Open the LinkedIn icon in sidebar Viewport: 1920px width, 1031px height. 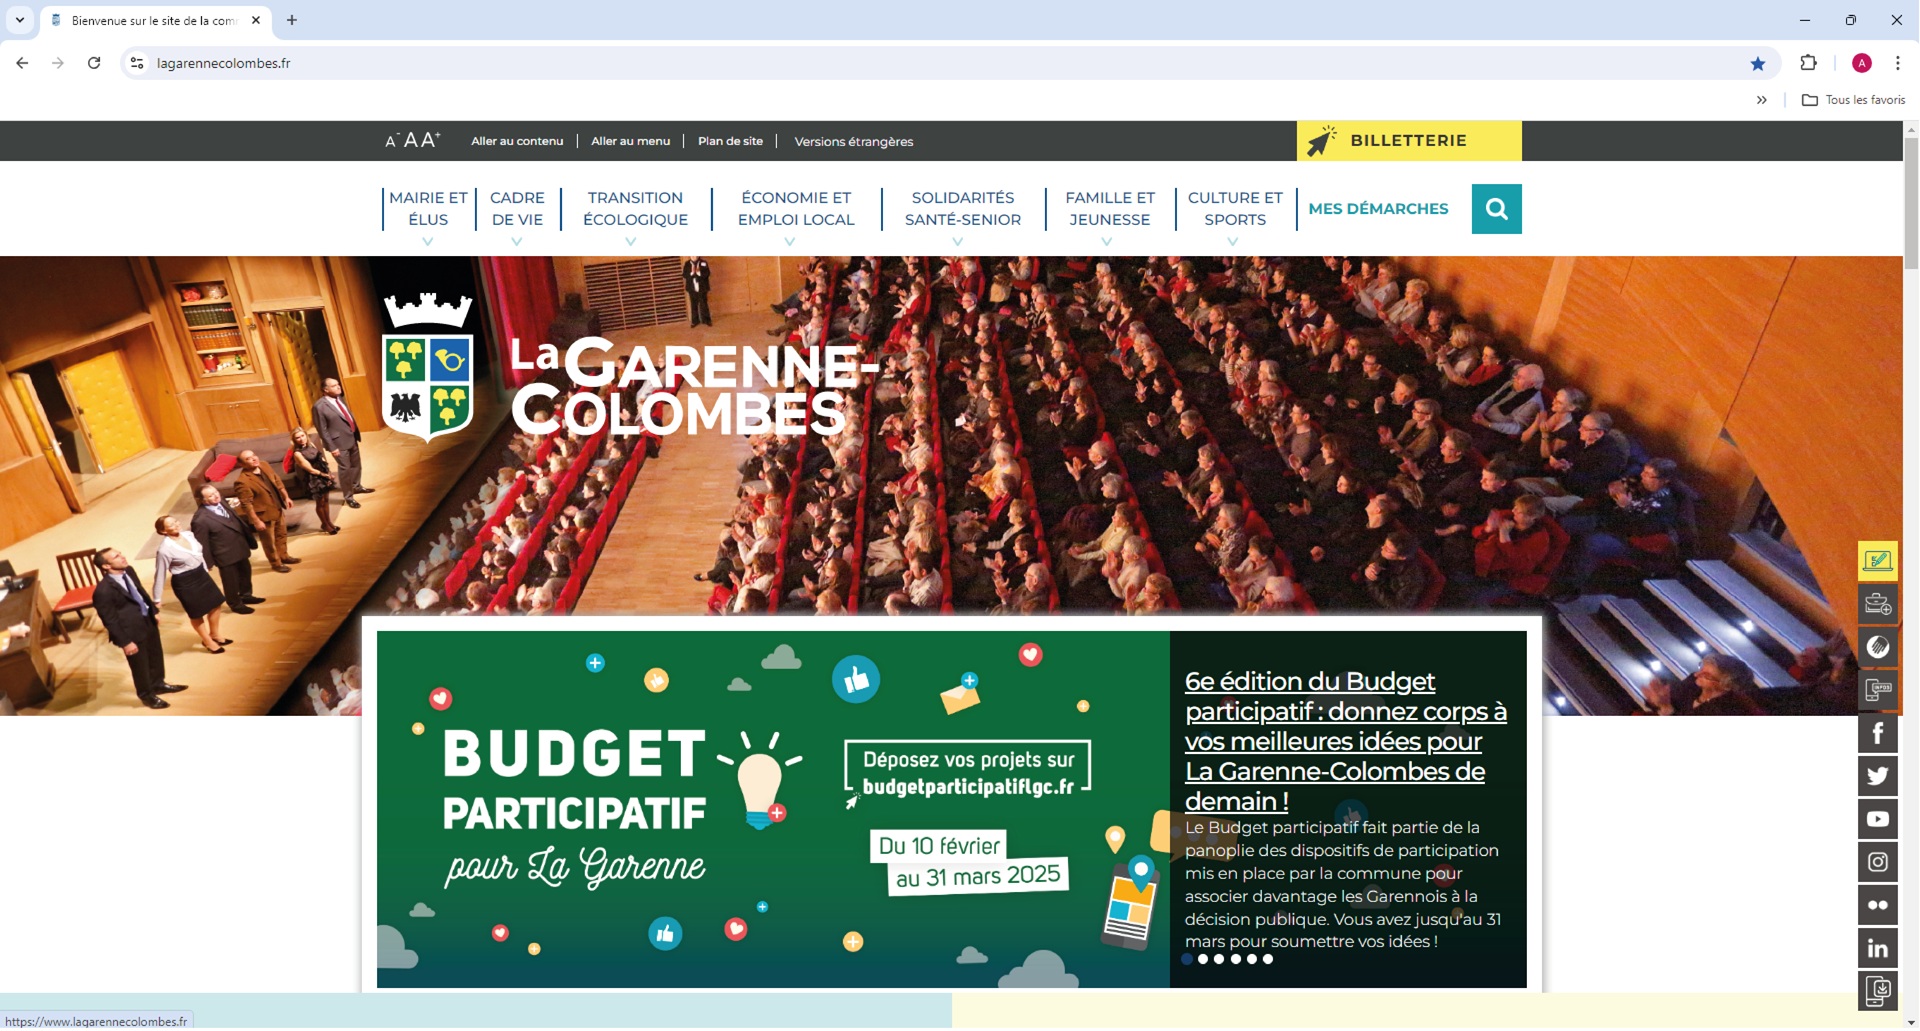[x=1877, y=949]
